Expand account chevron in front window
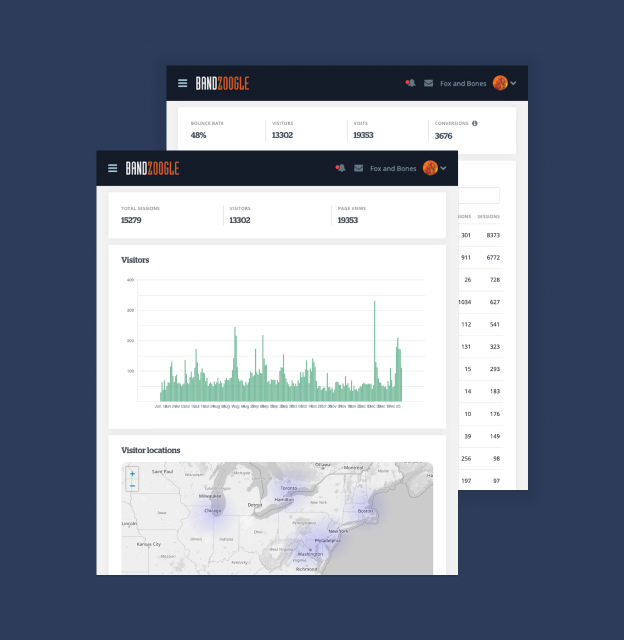This screenshot has width=624, height=640. click(443, 168)
